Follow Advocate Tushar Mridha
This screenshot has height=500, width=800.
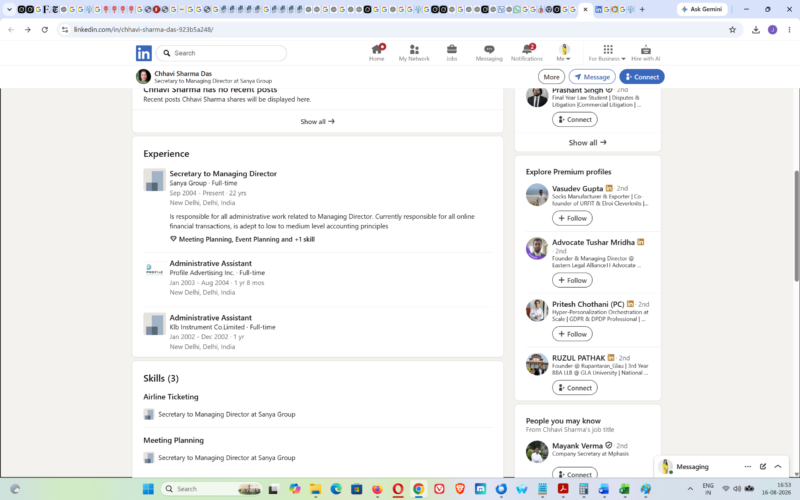click(x=572, y=280)
